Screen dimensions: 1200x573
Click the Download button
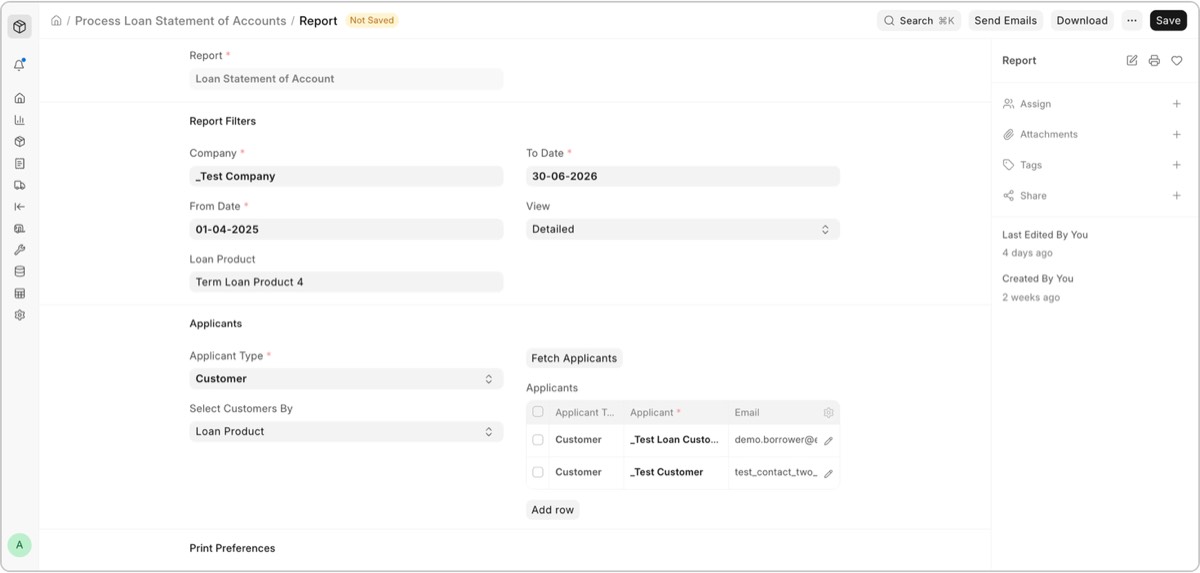pos(1082,20)
